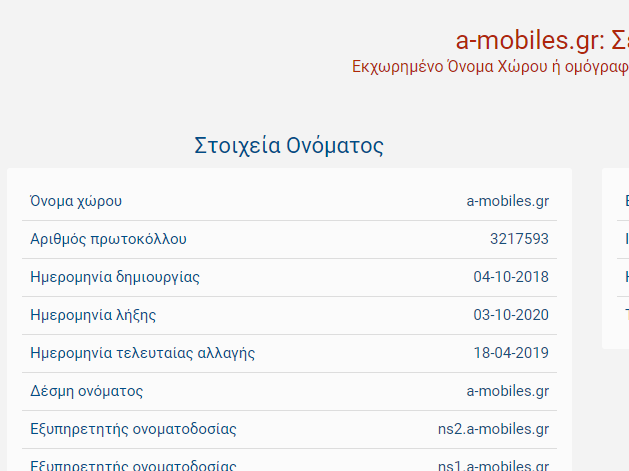This screenshot has width=629, height=471.
Task: Select a-mobiles.gr value in Όνομα χώρου row
Action: [507, 201]
